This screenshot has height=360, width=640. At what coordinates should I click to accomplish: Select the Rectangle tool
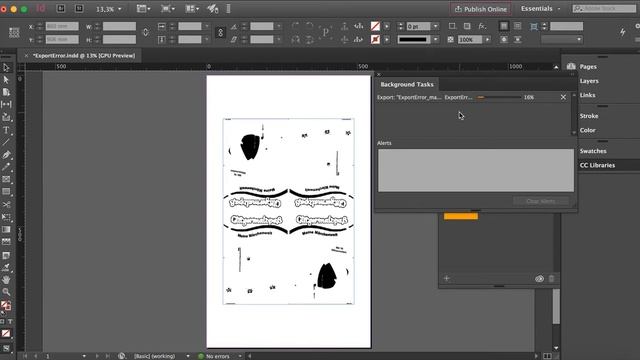point(6,191)
